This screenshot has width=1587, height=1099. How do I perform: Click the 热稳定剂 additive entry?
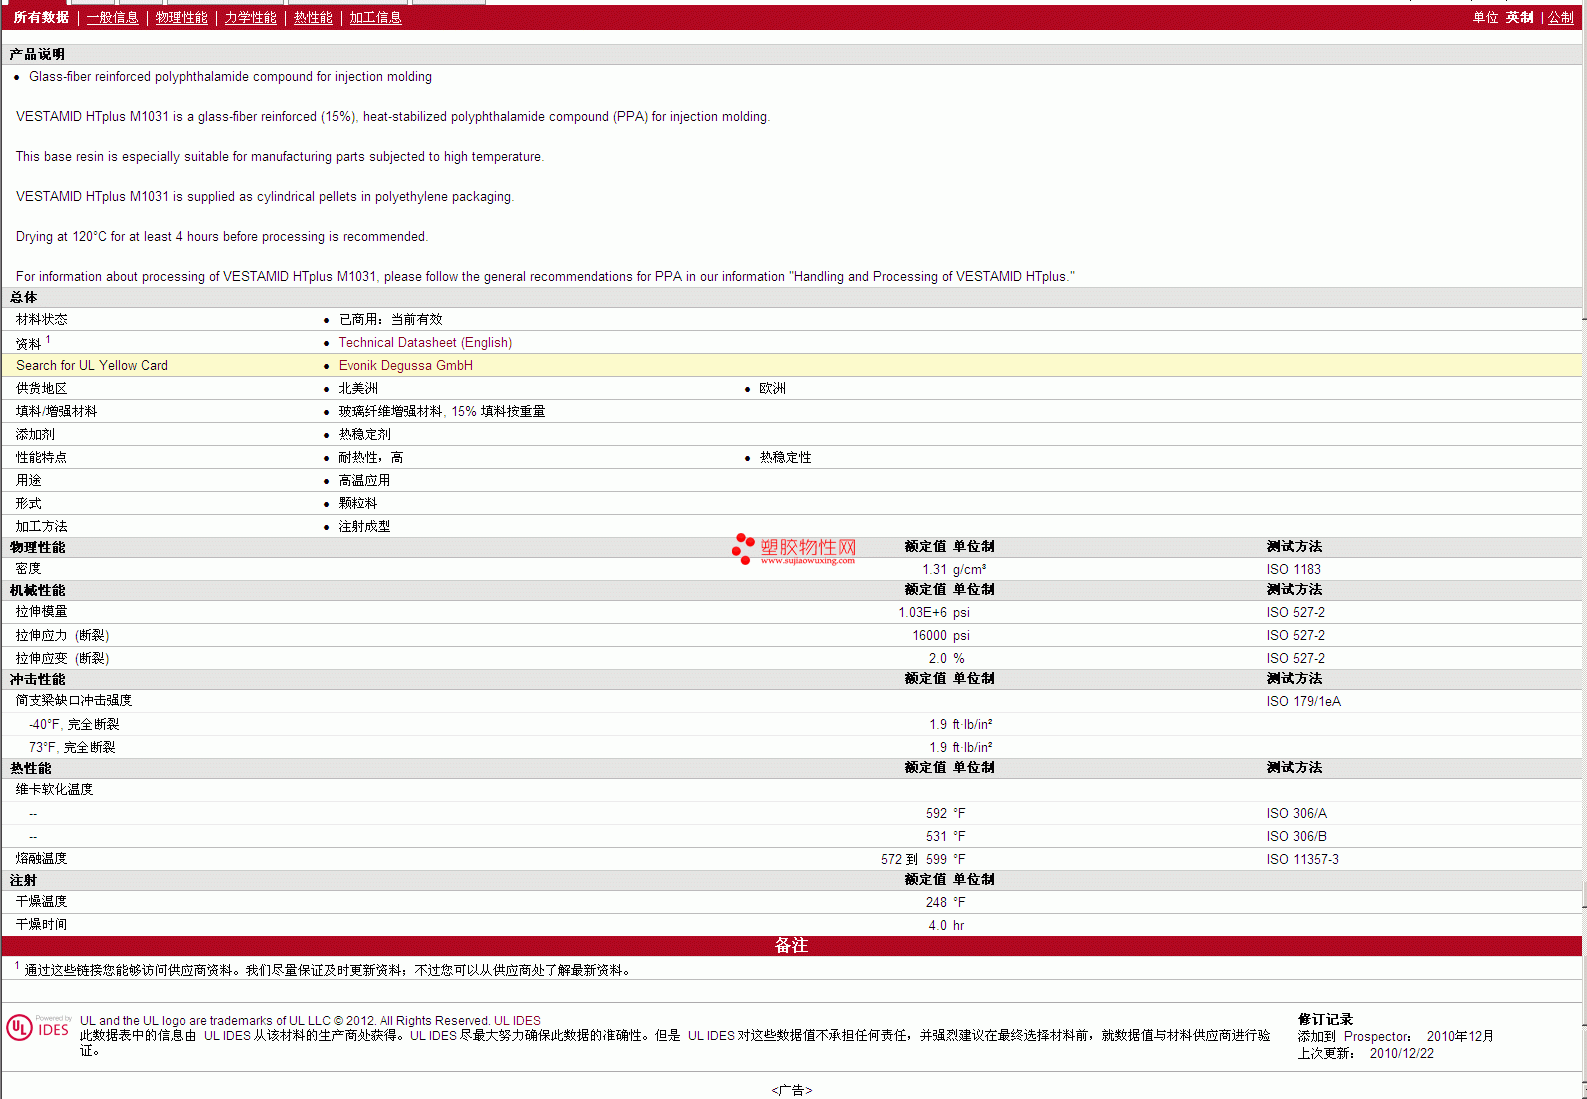364,435
